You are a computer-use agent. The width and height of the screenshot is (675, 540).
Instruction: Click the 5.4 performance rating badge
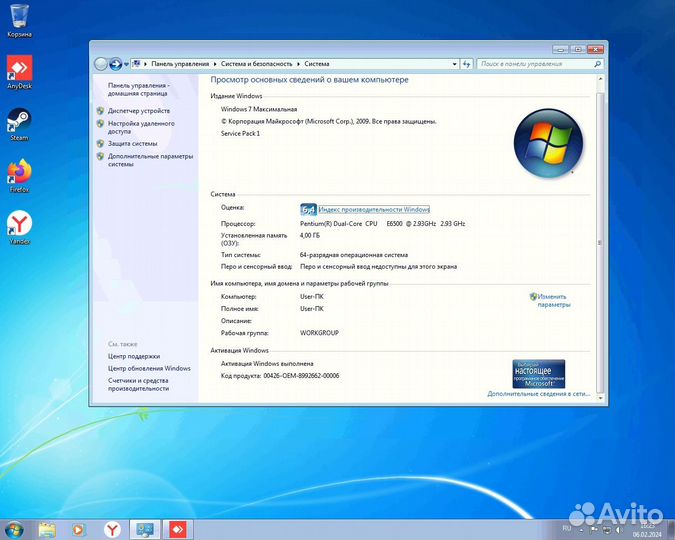click(308, 209)
